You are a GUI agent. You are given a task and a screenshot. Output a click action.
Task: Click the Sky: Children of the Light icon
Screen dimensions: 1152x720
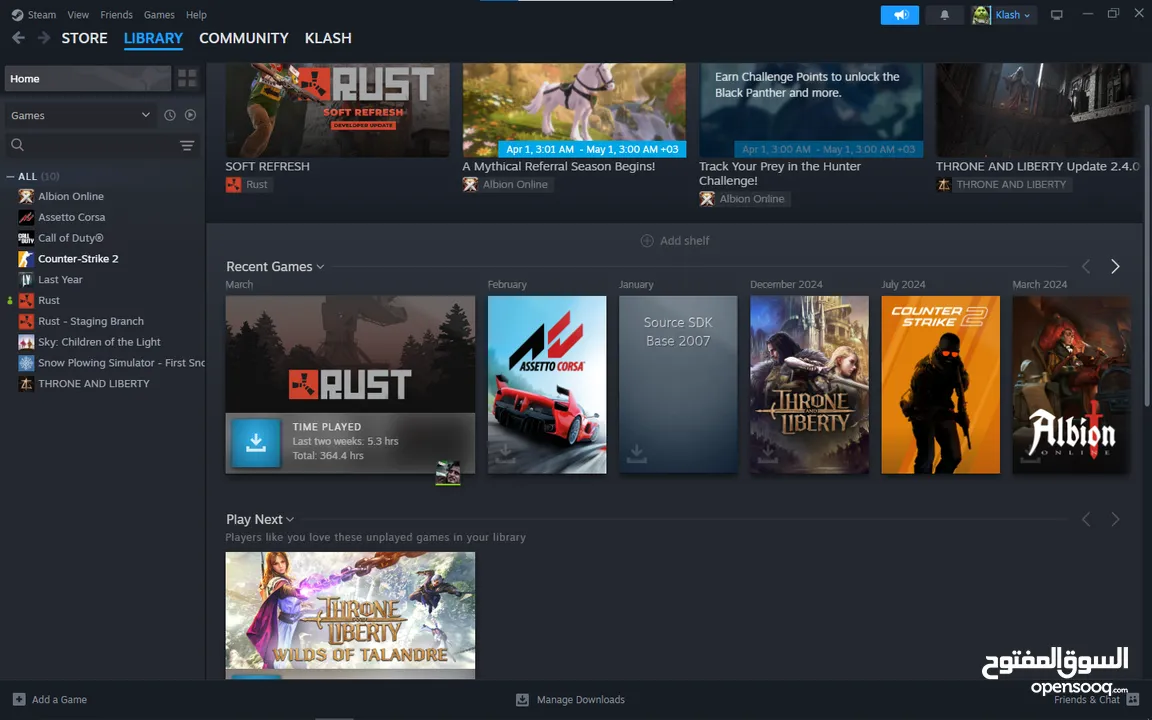[26, 342]
